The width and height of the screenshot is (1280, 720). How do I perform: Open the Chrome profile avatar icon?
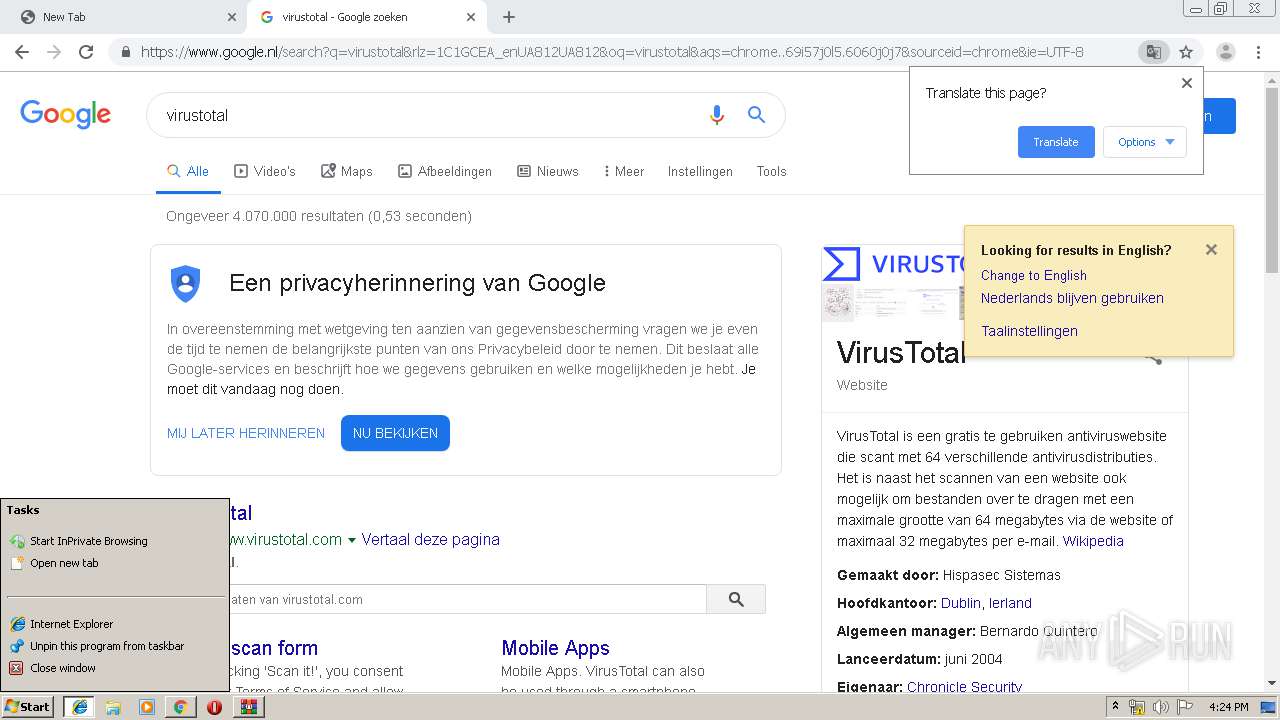coord(1225,52)
